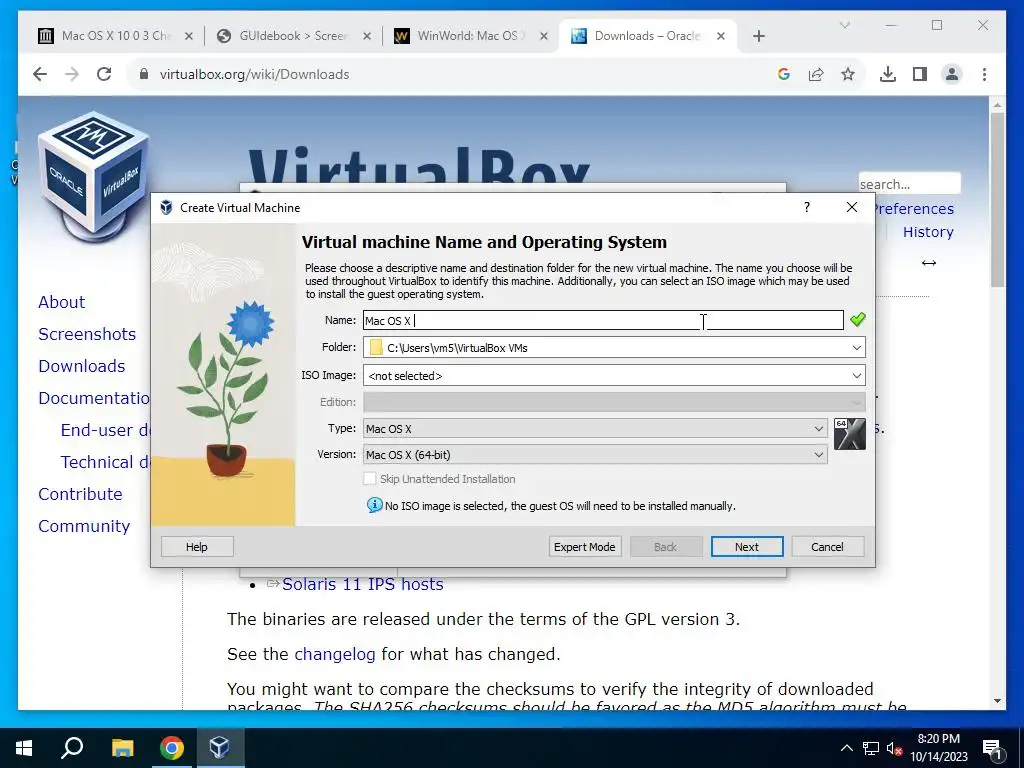
Task: Open Chrome three-dot menu
Action: click(x=984, y=74)
